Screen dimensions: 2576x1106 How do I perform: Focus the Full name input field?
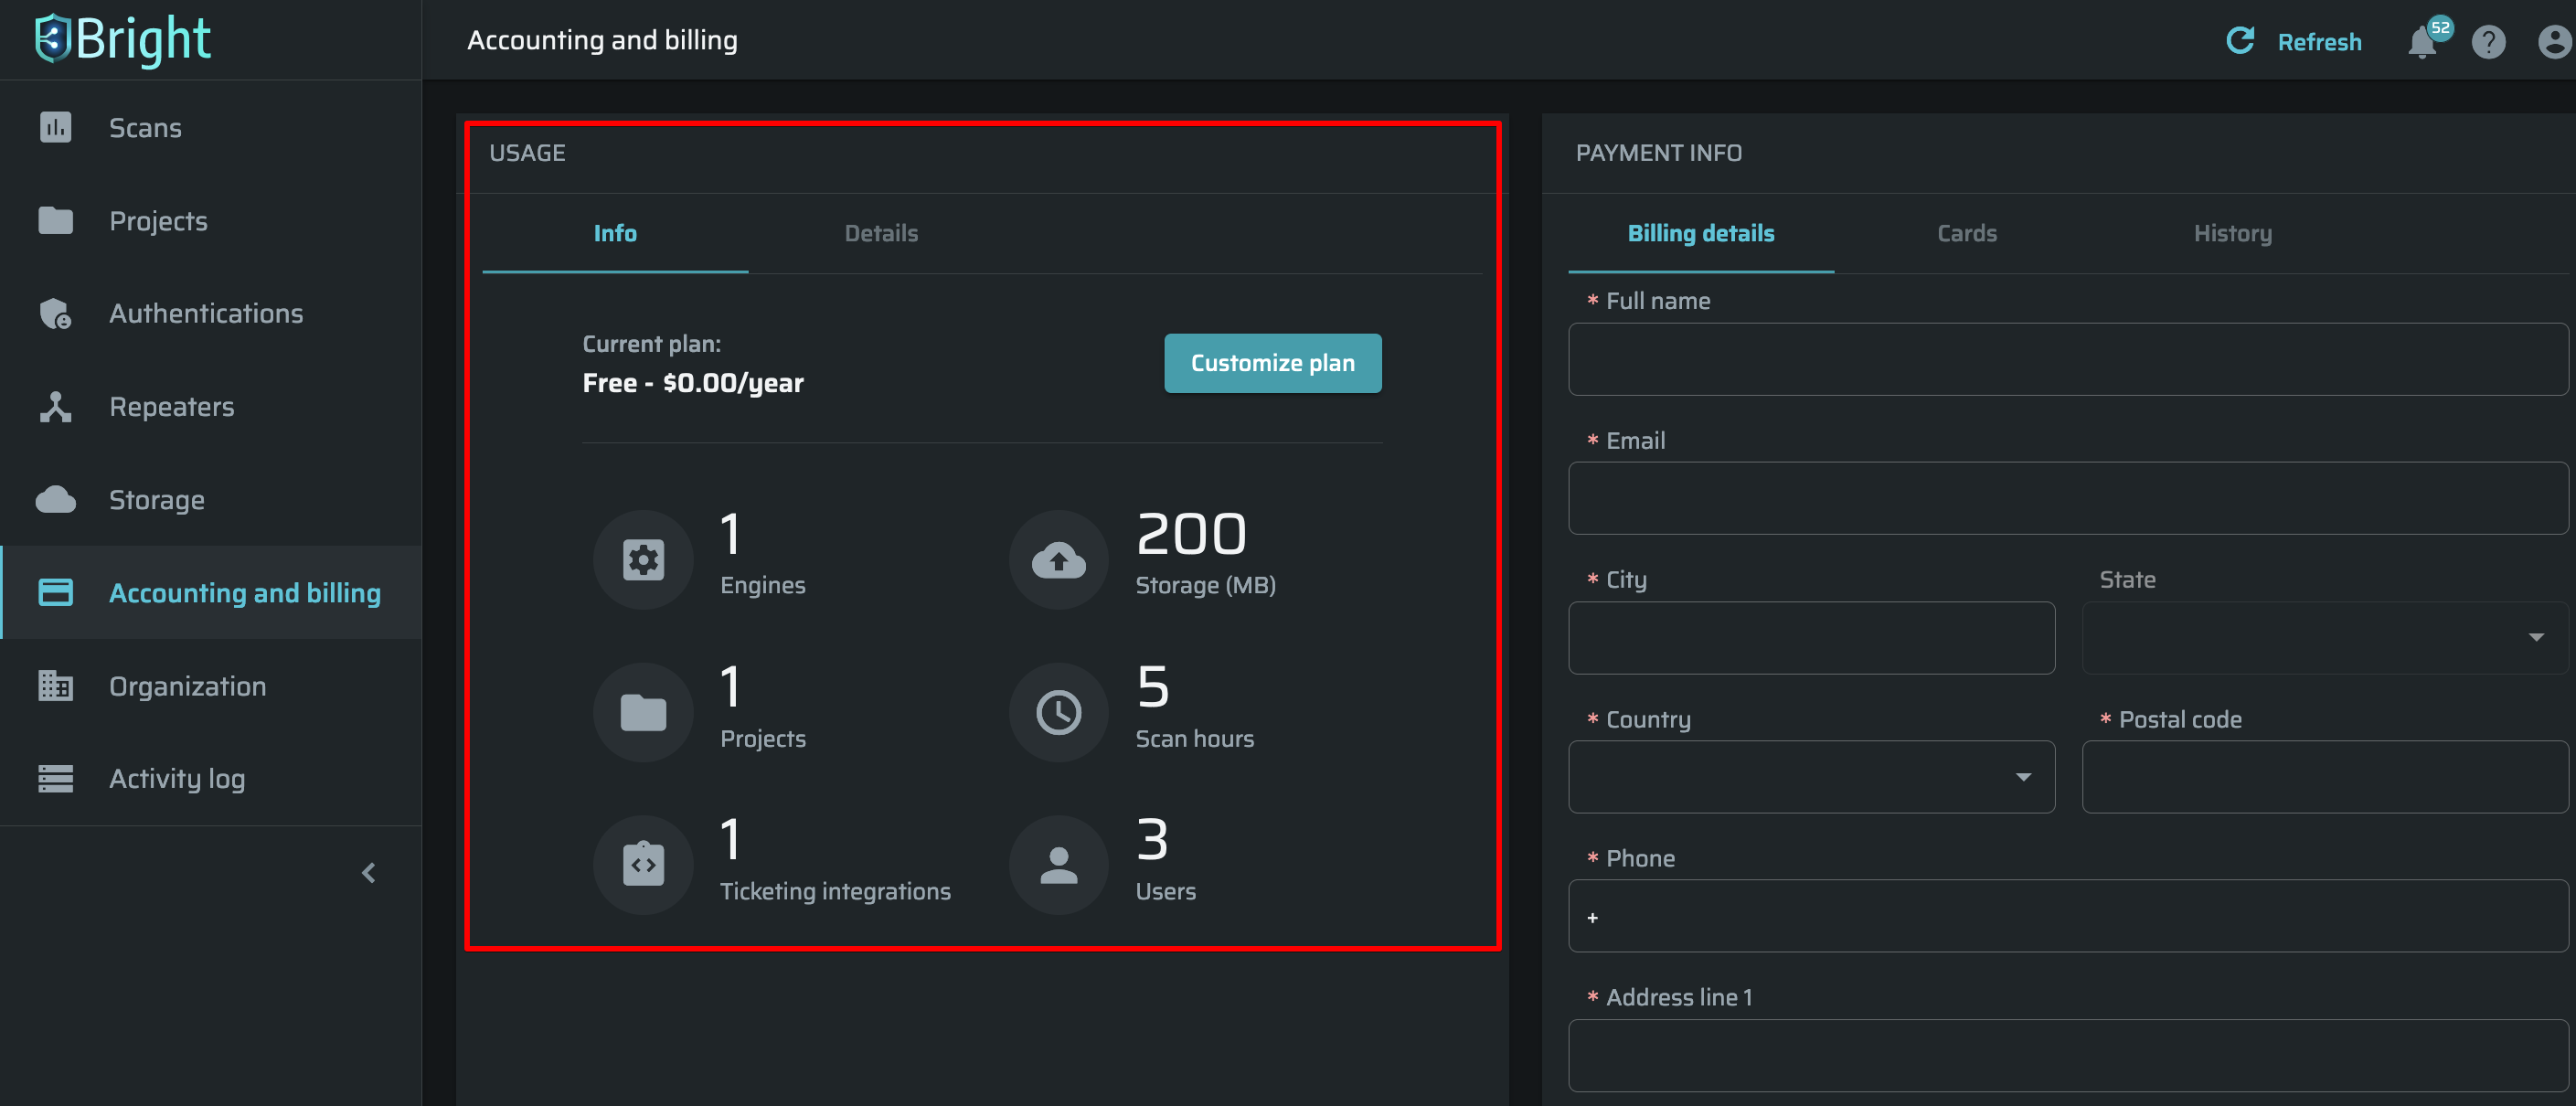click(x=2067, y=359)
